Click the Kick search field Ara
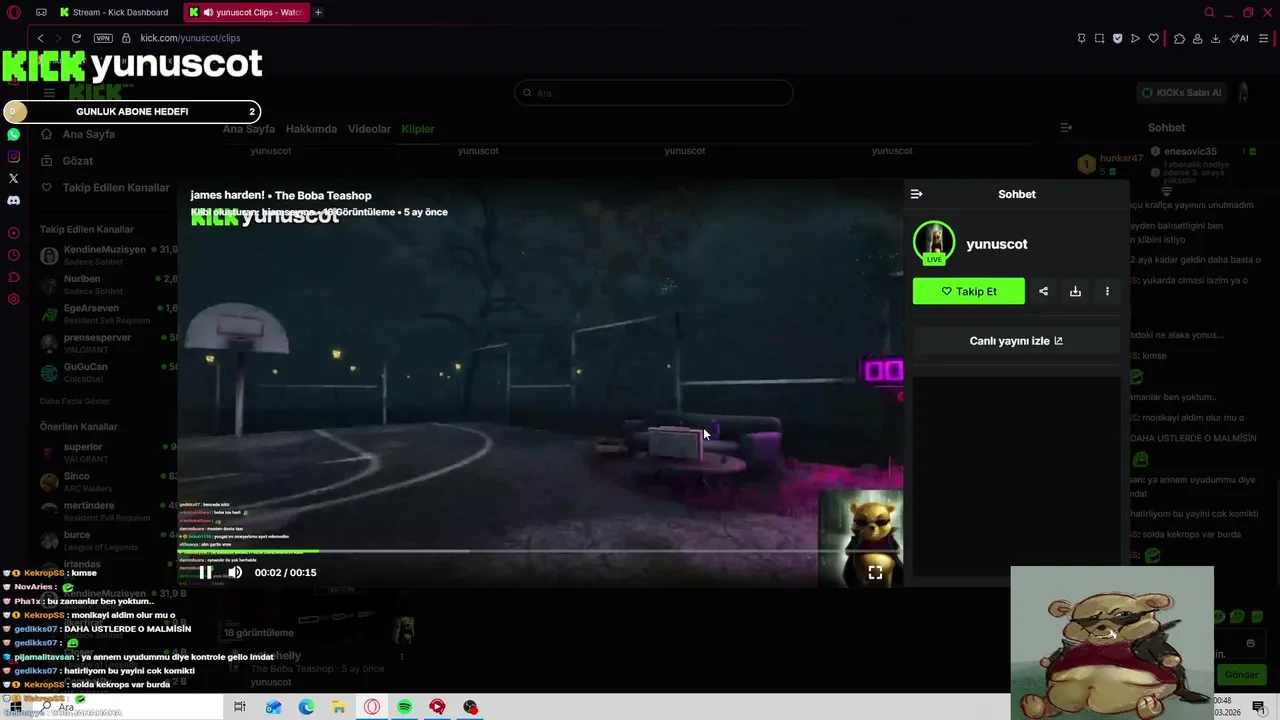 (654, 93)
